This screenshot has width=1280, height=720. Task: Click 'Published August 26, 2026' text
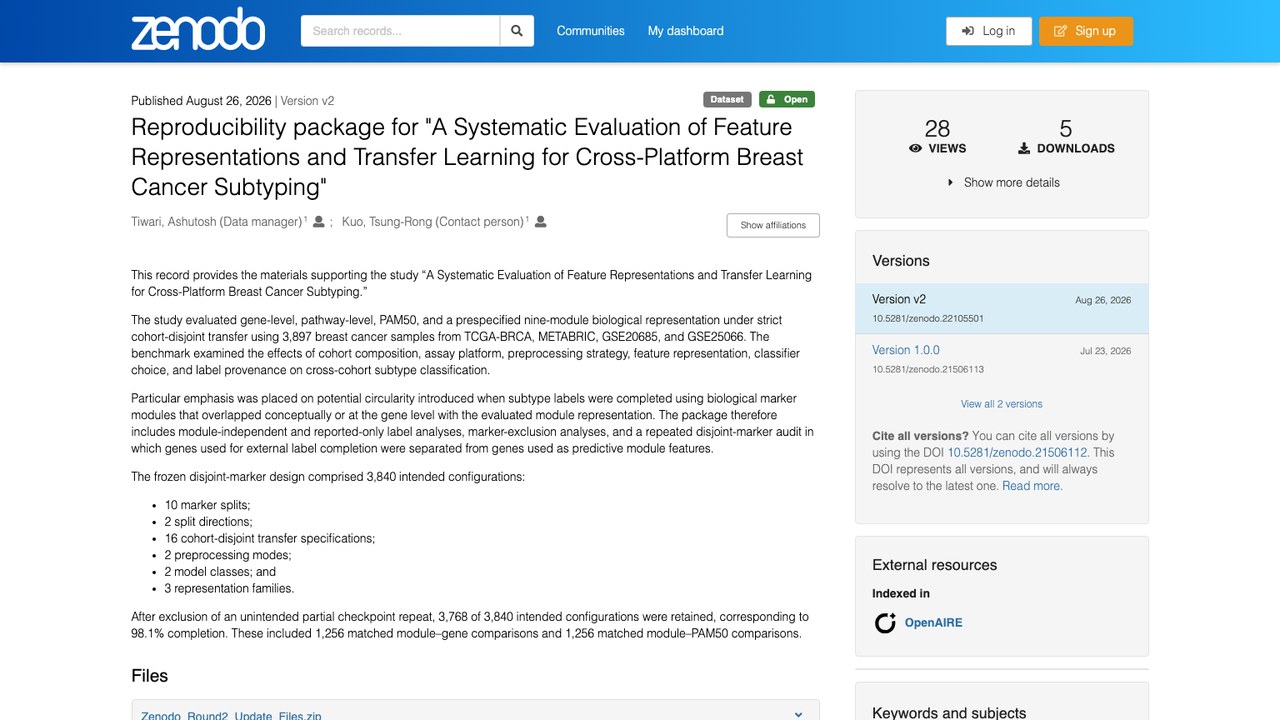[x=201, y=101]
